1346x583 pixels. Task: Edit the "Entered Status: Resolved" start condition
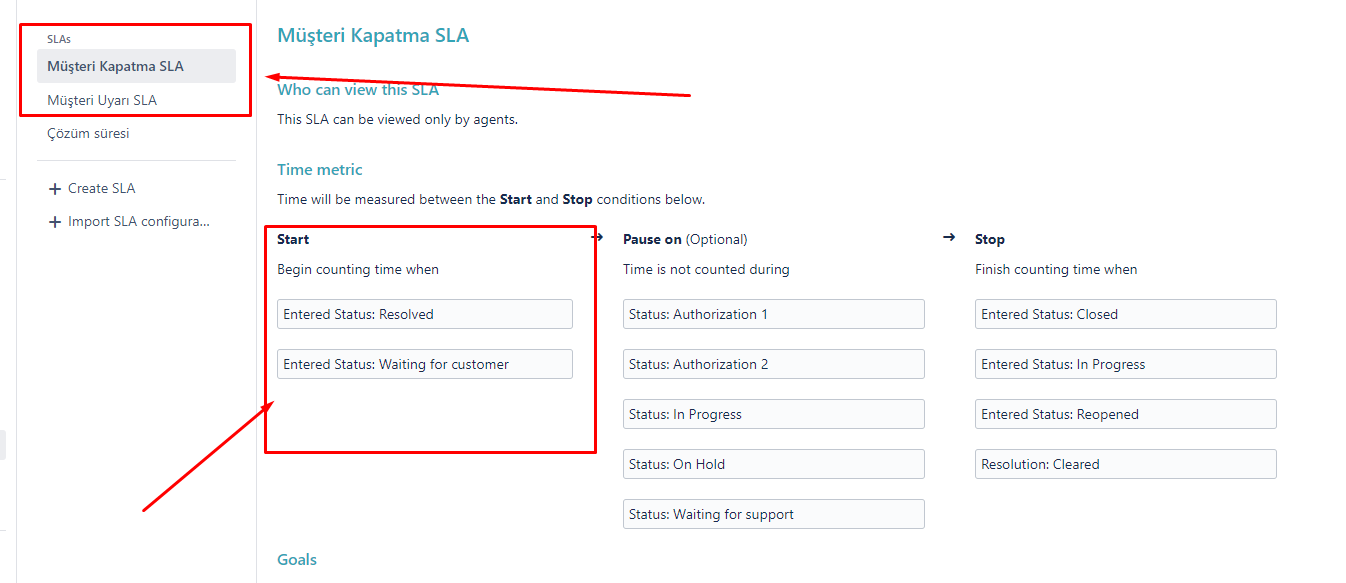point(424,313)
